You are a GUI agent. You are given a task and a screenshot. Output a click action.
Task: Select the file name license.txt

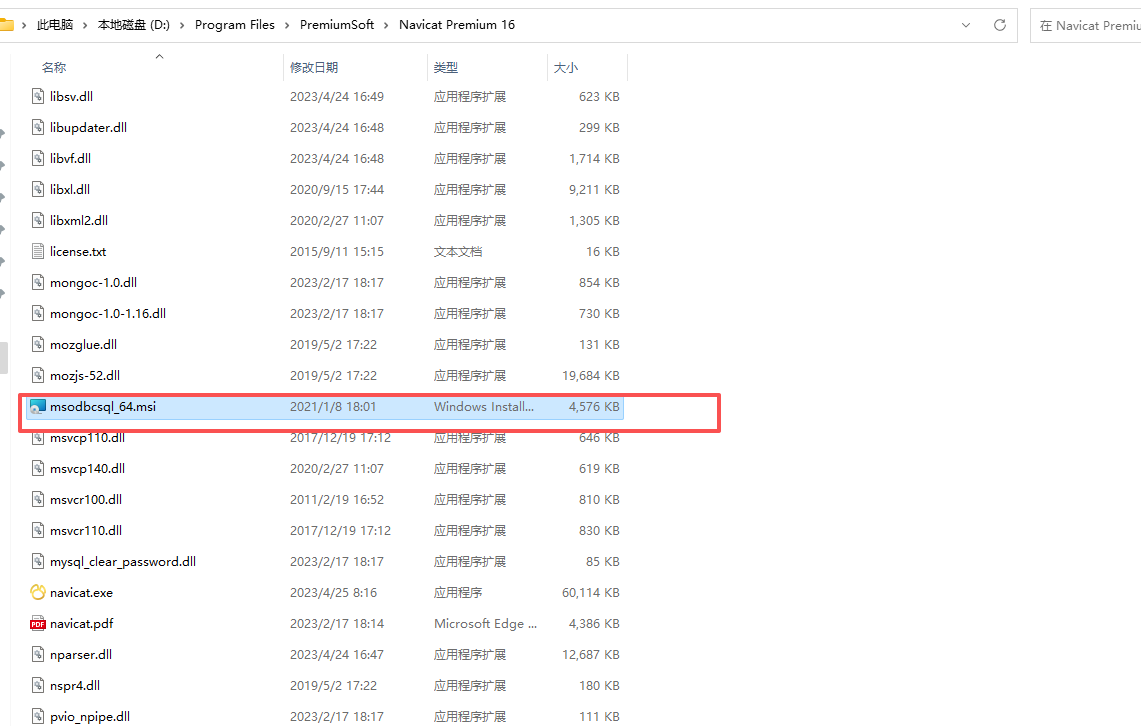[78, 251]
